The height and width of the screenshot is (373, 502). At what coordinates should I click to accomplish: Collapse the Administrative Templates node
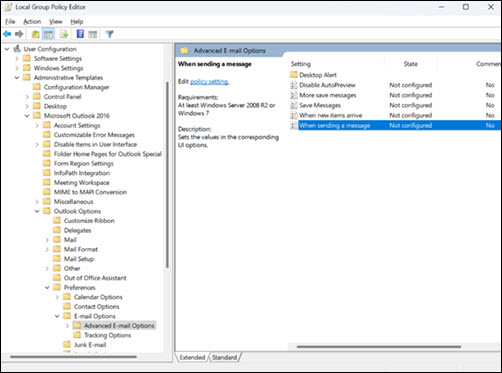tap(17, 78)
